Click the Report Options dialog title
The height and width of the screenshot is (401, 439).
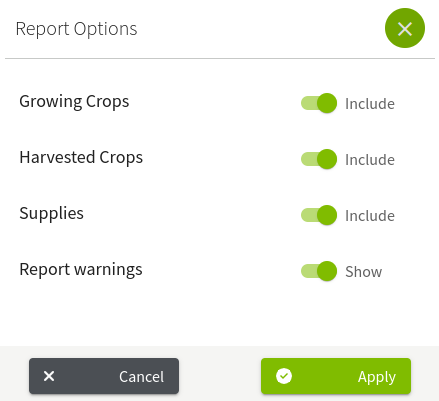76,29
